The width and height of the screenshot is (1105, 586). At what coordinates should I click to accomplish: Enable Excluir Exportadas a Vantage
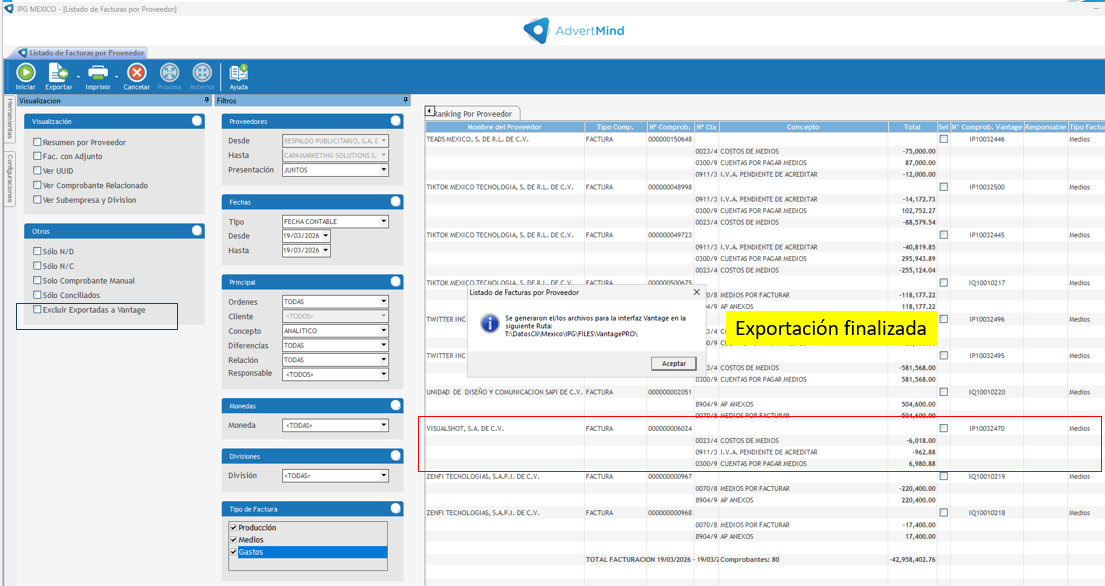(37, 309)
